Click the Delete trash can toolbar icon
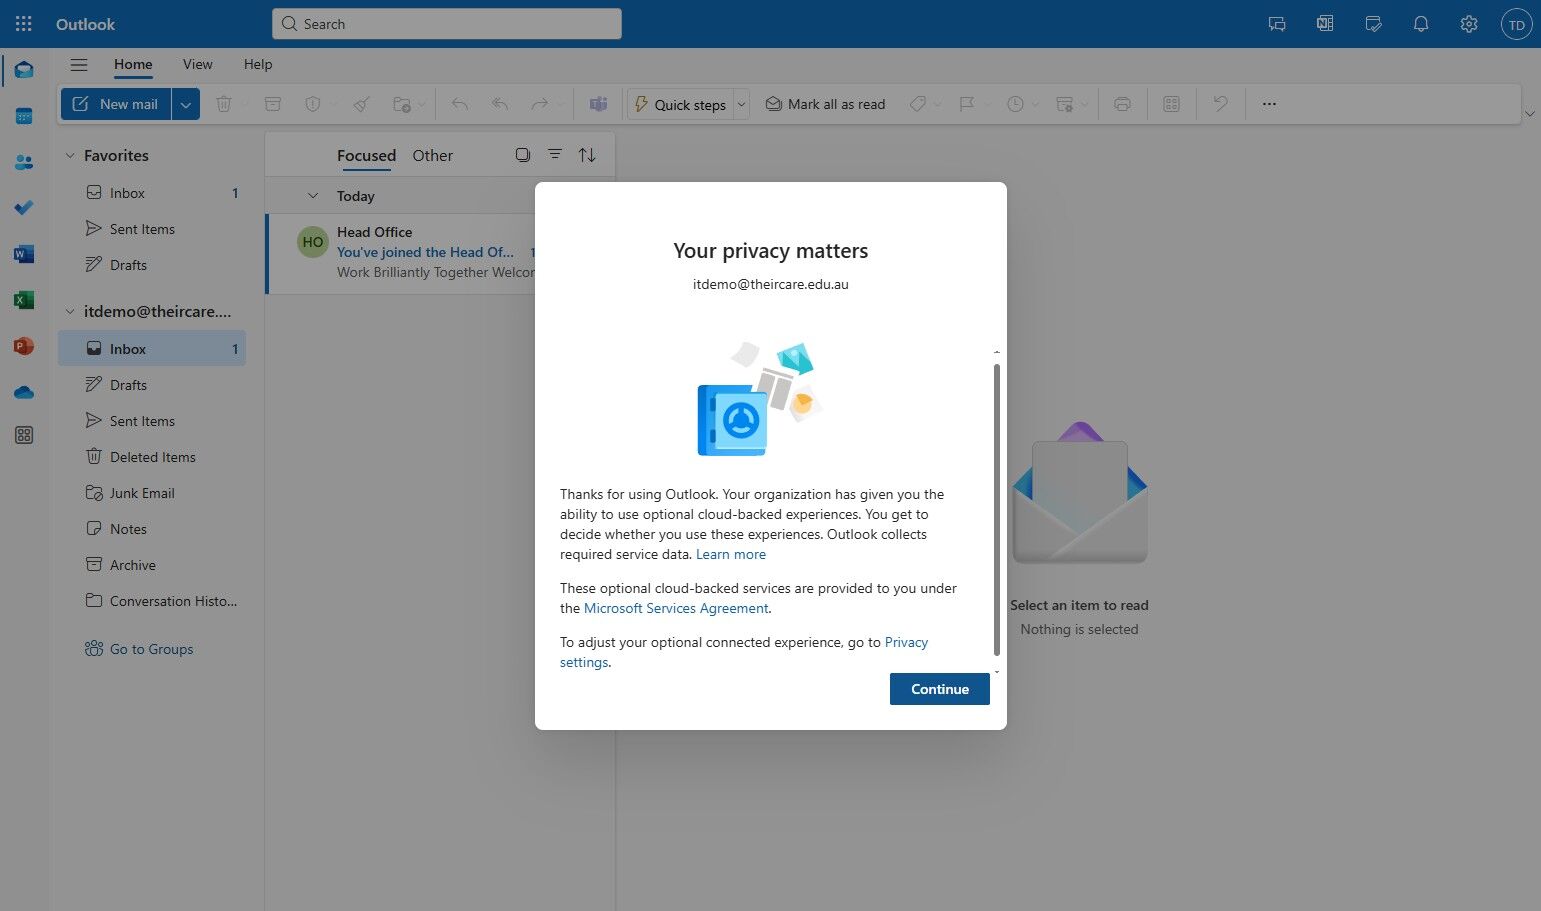This screenshot has width=1541, height=911. 224,104
